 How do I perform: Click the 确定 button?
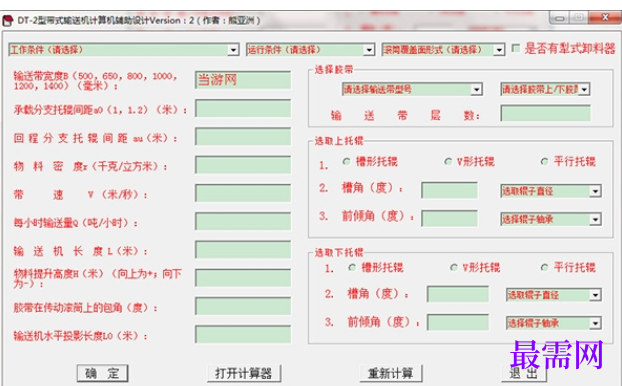coord(102,373)
